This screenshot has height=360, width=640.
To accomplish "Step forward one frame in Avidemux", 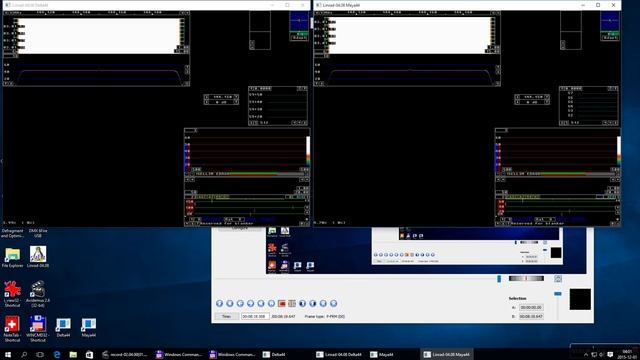I will [250, 303].
